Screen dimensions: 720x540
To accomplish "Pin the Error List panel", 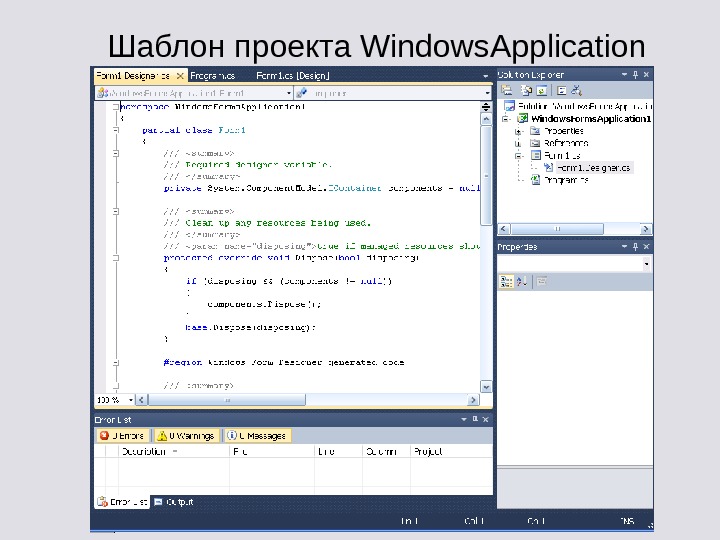I will 475,419.
